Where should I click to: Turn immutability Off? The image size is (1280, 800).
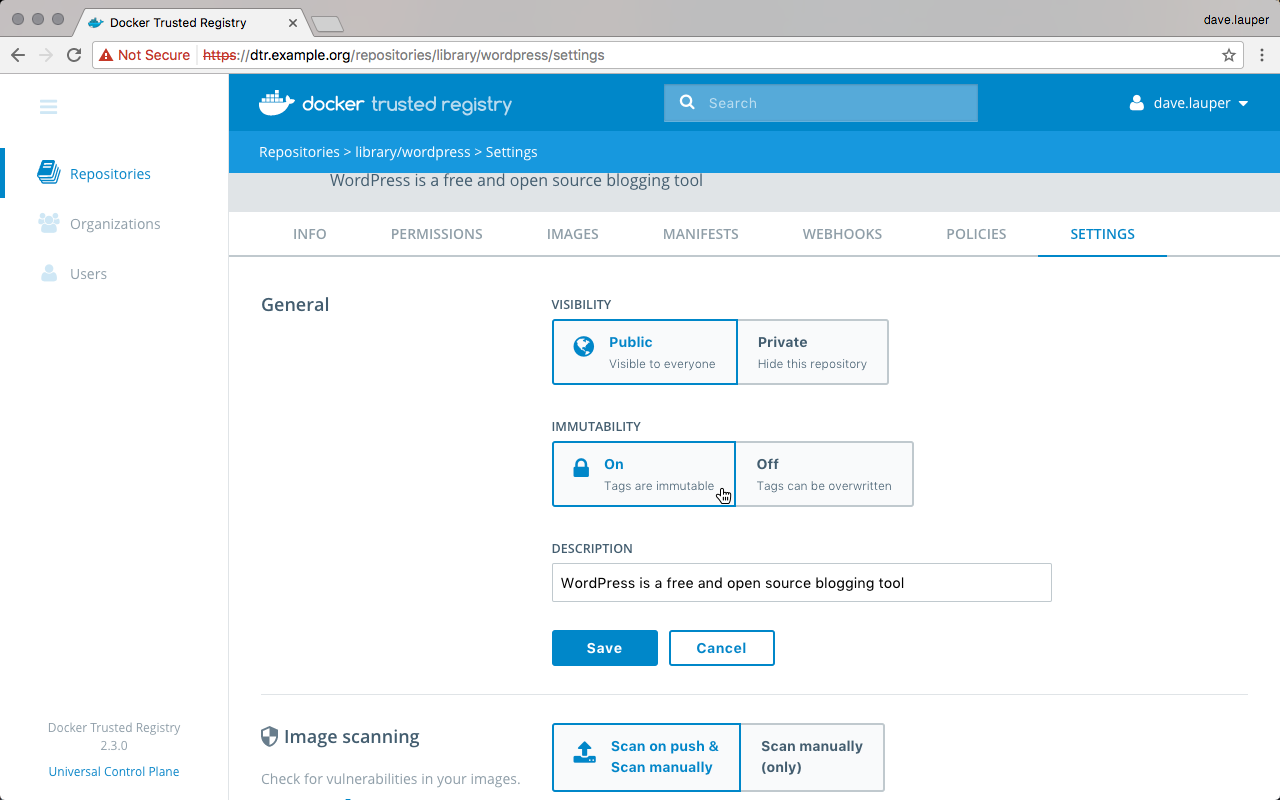823,474
